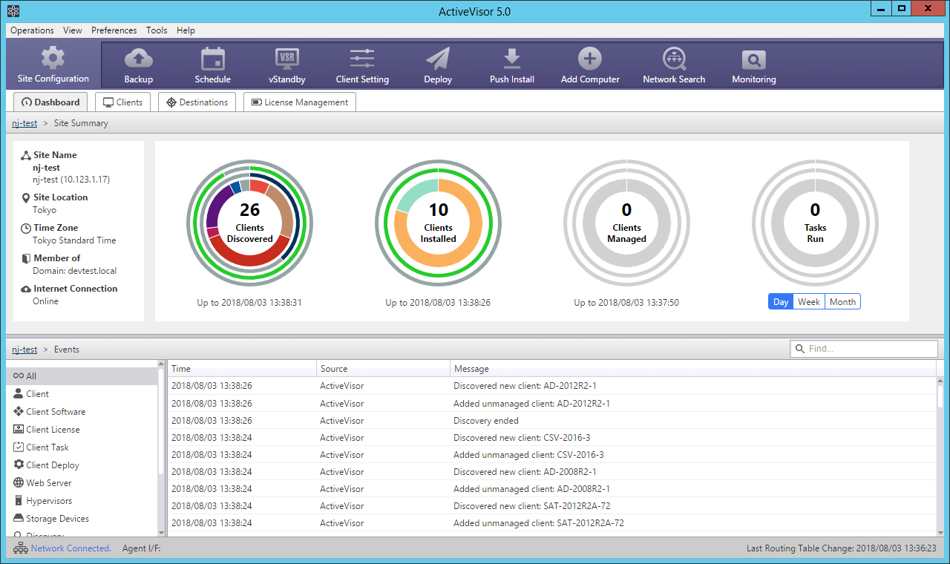Select the 'Discovery ended' event row
The height and width of the screenshot is (564, 950).
(x=552, y=420)
